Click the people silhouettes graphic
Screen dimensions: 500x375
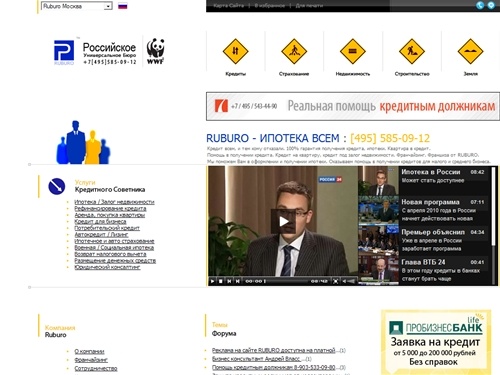pos(83,142)
